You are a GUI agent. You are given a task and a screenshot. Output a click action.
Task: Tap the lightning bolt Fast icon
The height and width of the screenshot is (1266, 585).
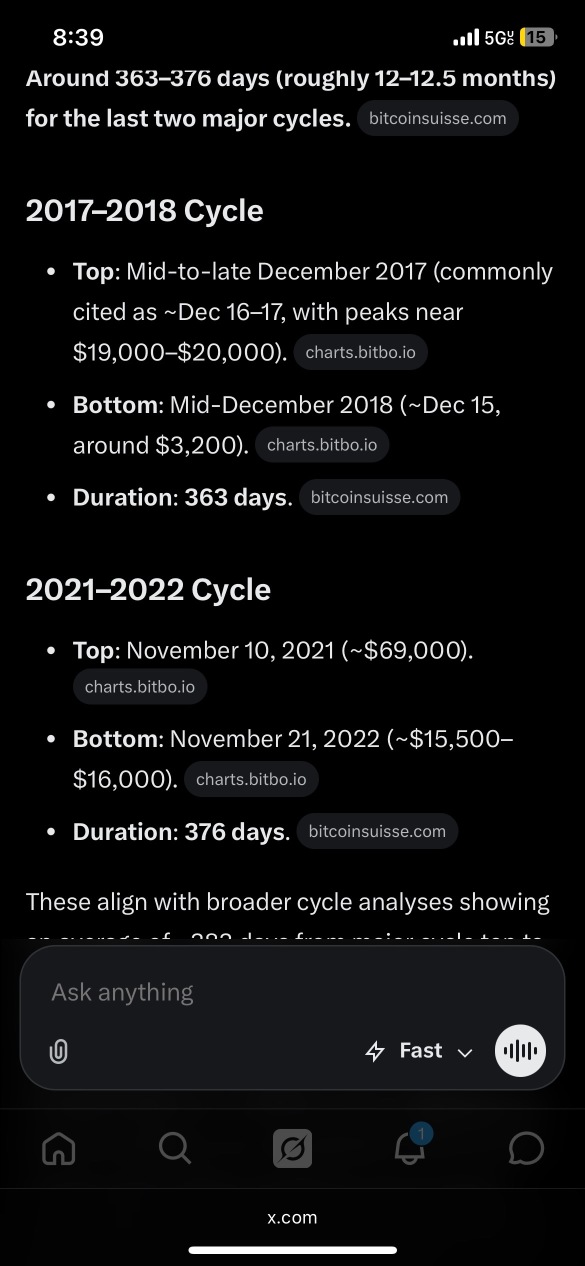click(x=376, y=1051)
